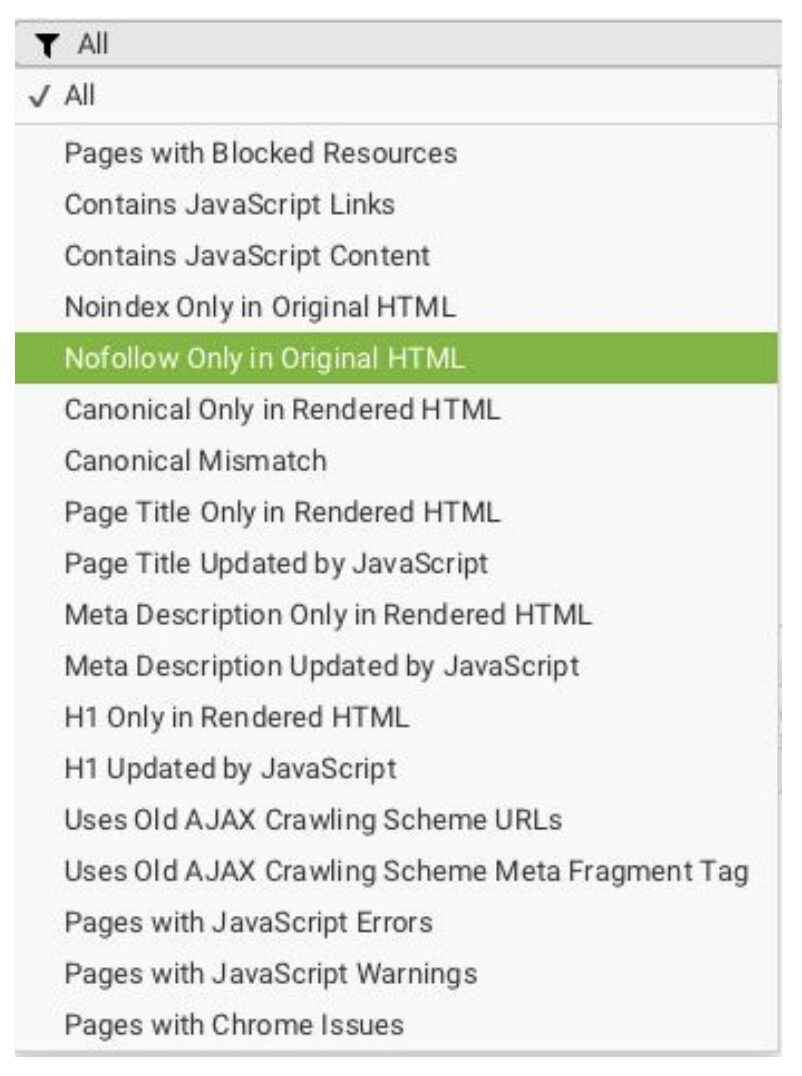Pick Contains JavaScript Content filter
This screenshot has width=802, height=1076.
coord(397,256)
